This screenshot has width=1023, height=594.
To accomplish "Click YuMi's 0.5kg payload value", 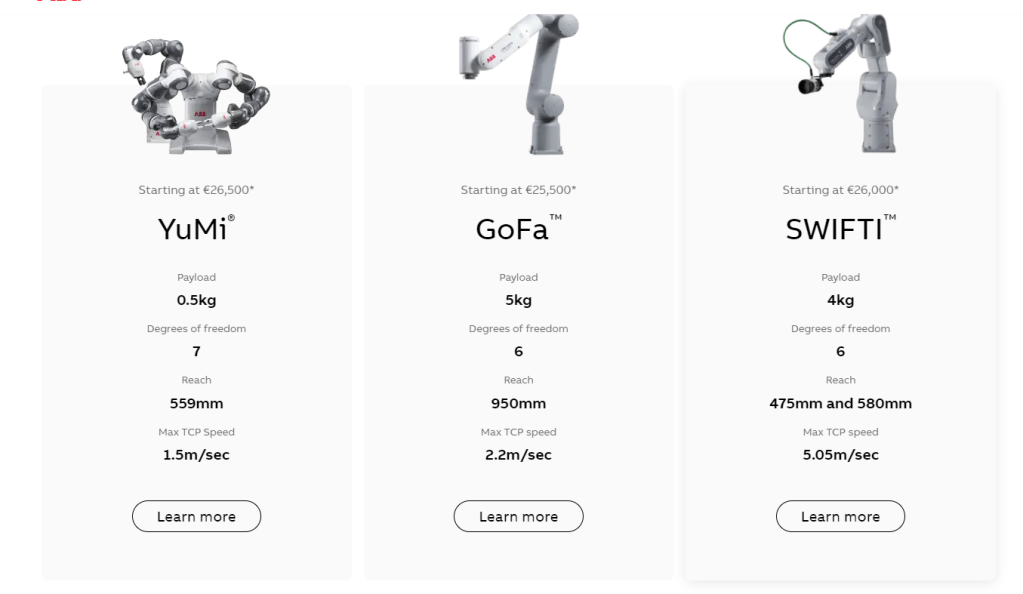I will [x=196, y=300].
